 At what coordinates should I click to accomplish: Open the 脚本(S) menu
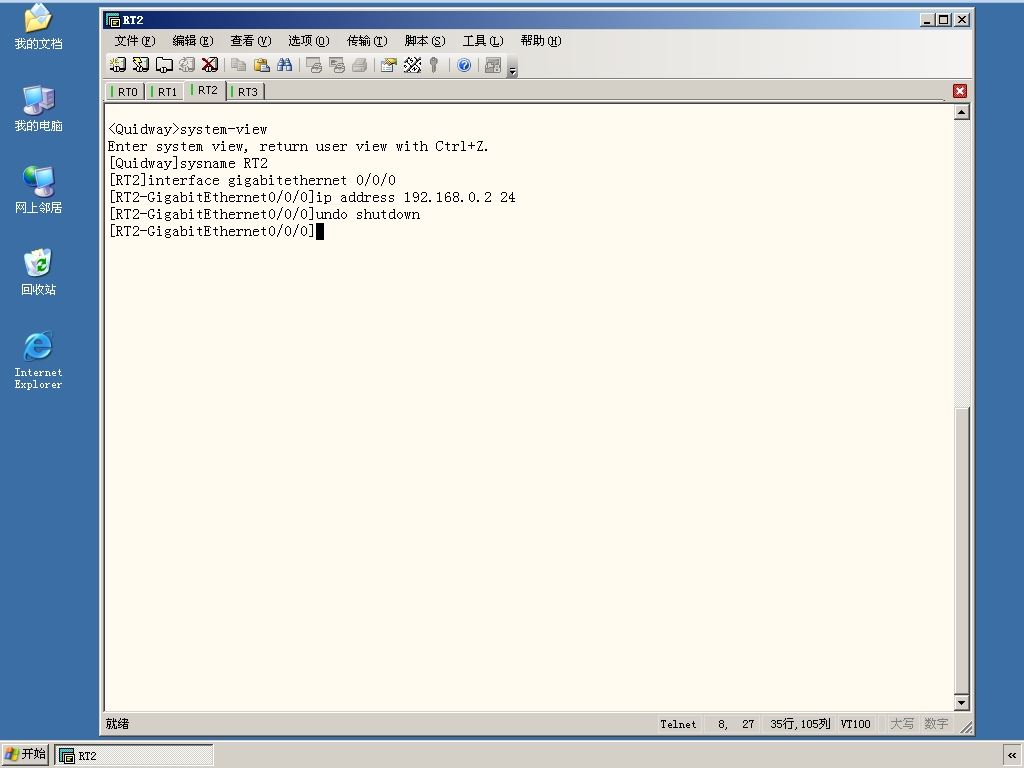[x=424, y=40]
